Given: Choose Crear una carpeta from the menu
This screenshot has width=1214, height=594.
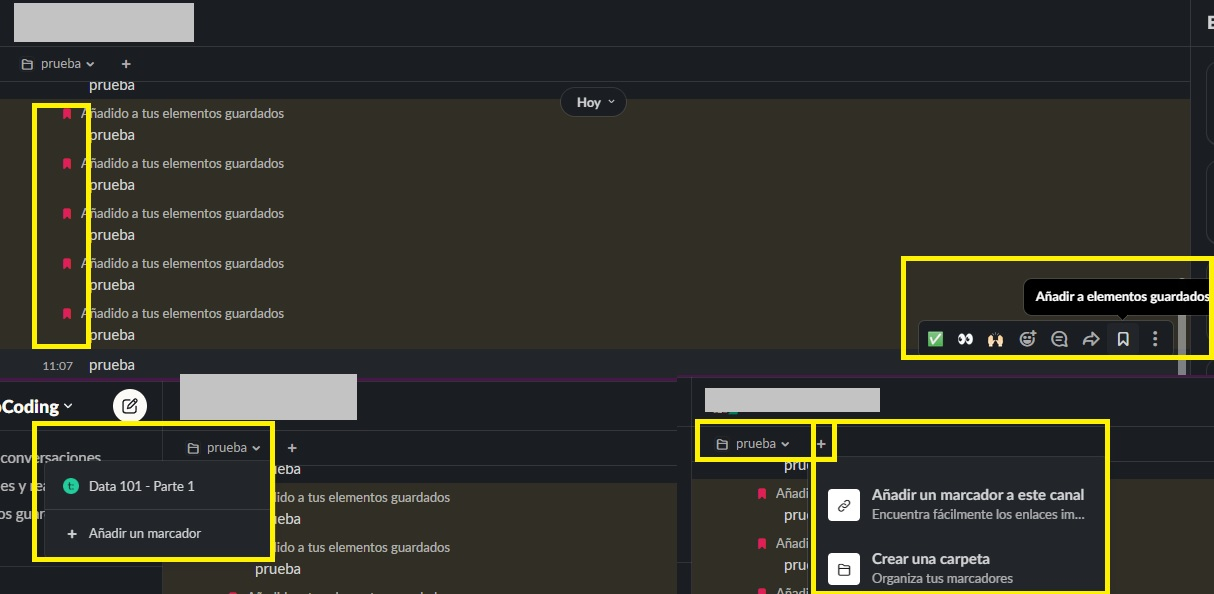Looking at the screenshot, I should point(931,558).
